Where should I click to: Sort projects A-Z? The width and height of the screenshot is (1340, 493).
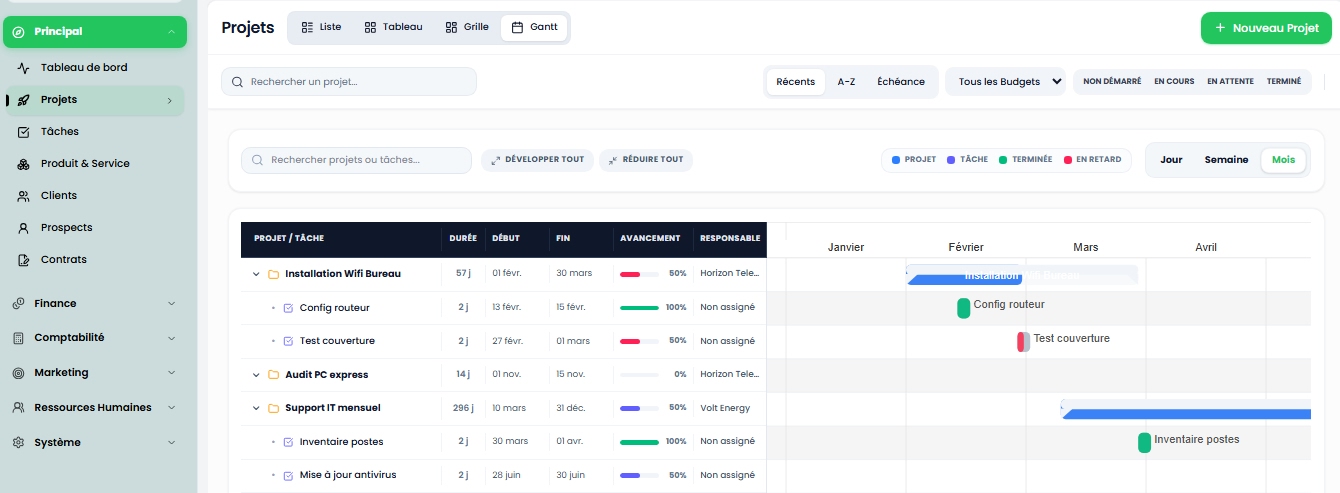click(846, 82)
